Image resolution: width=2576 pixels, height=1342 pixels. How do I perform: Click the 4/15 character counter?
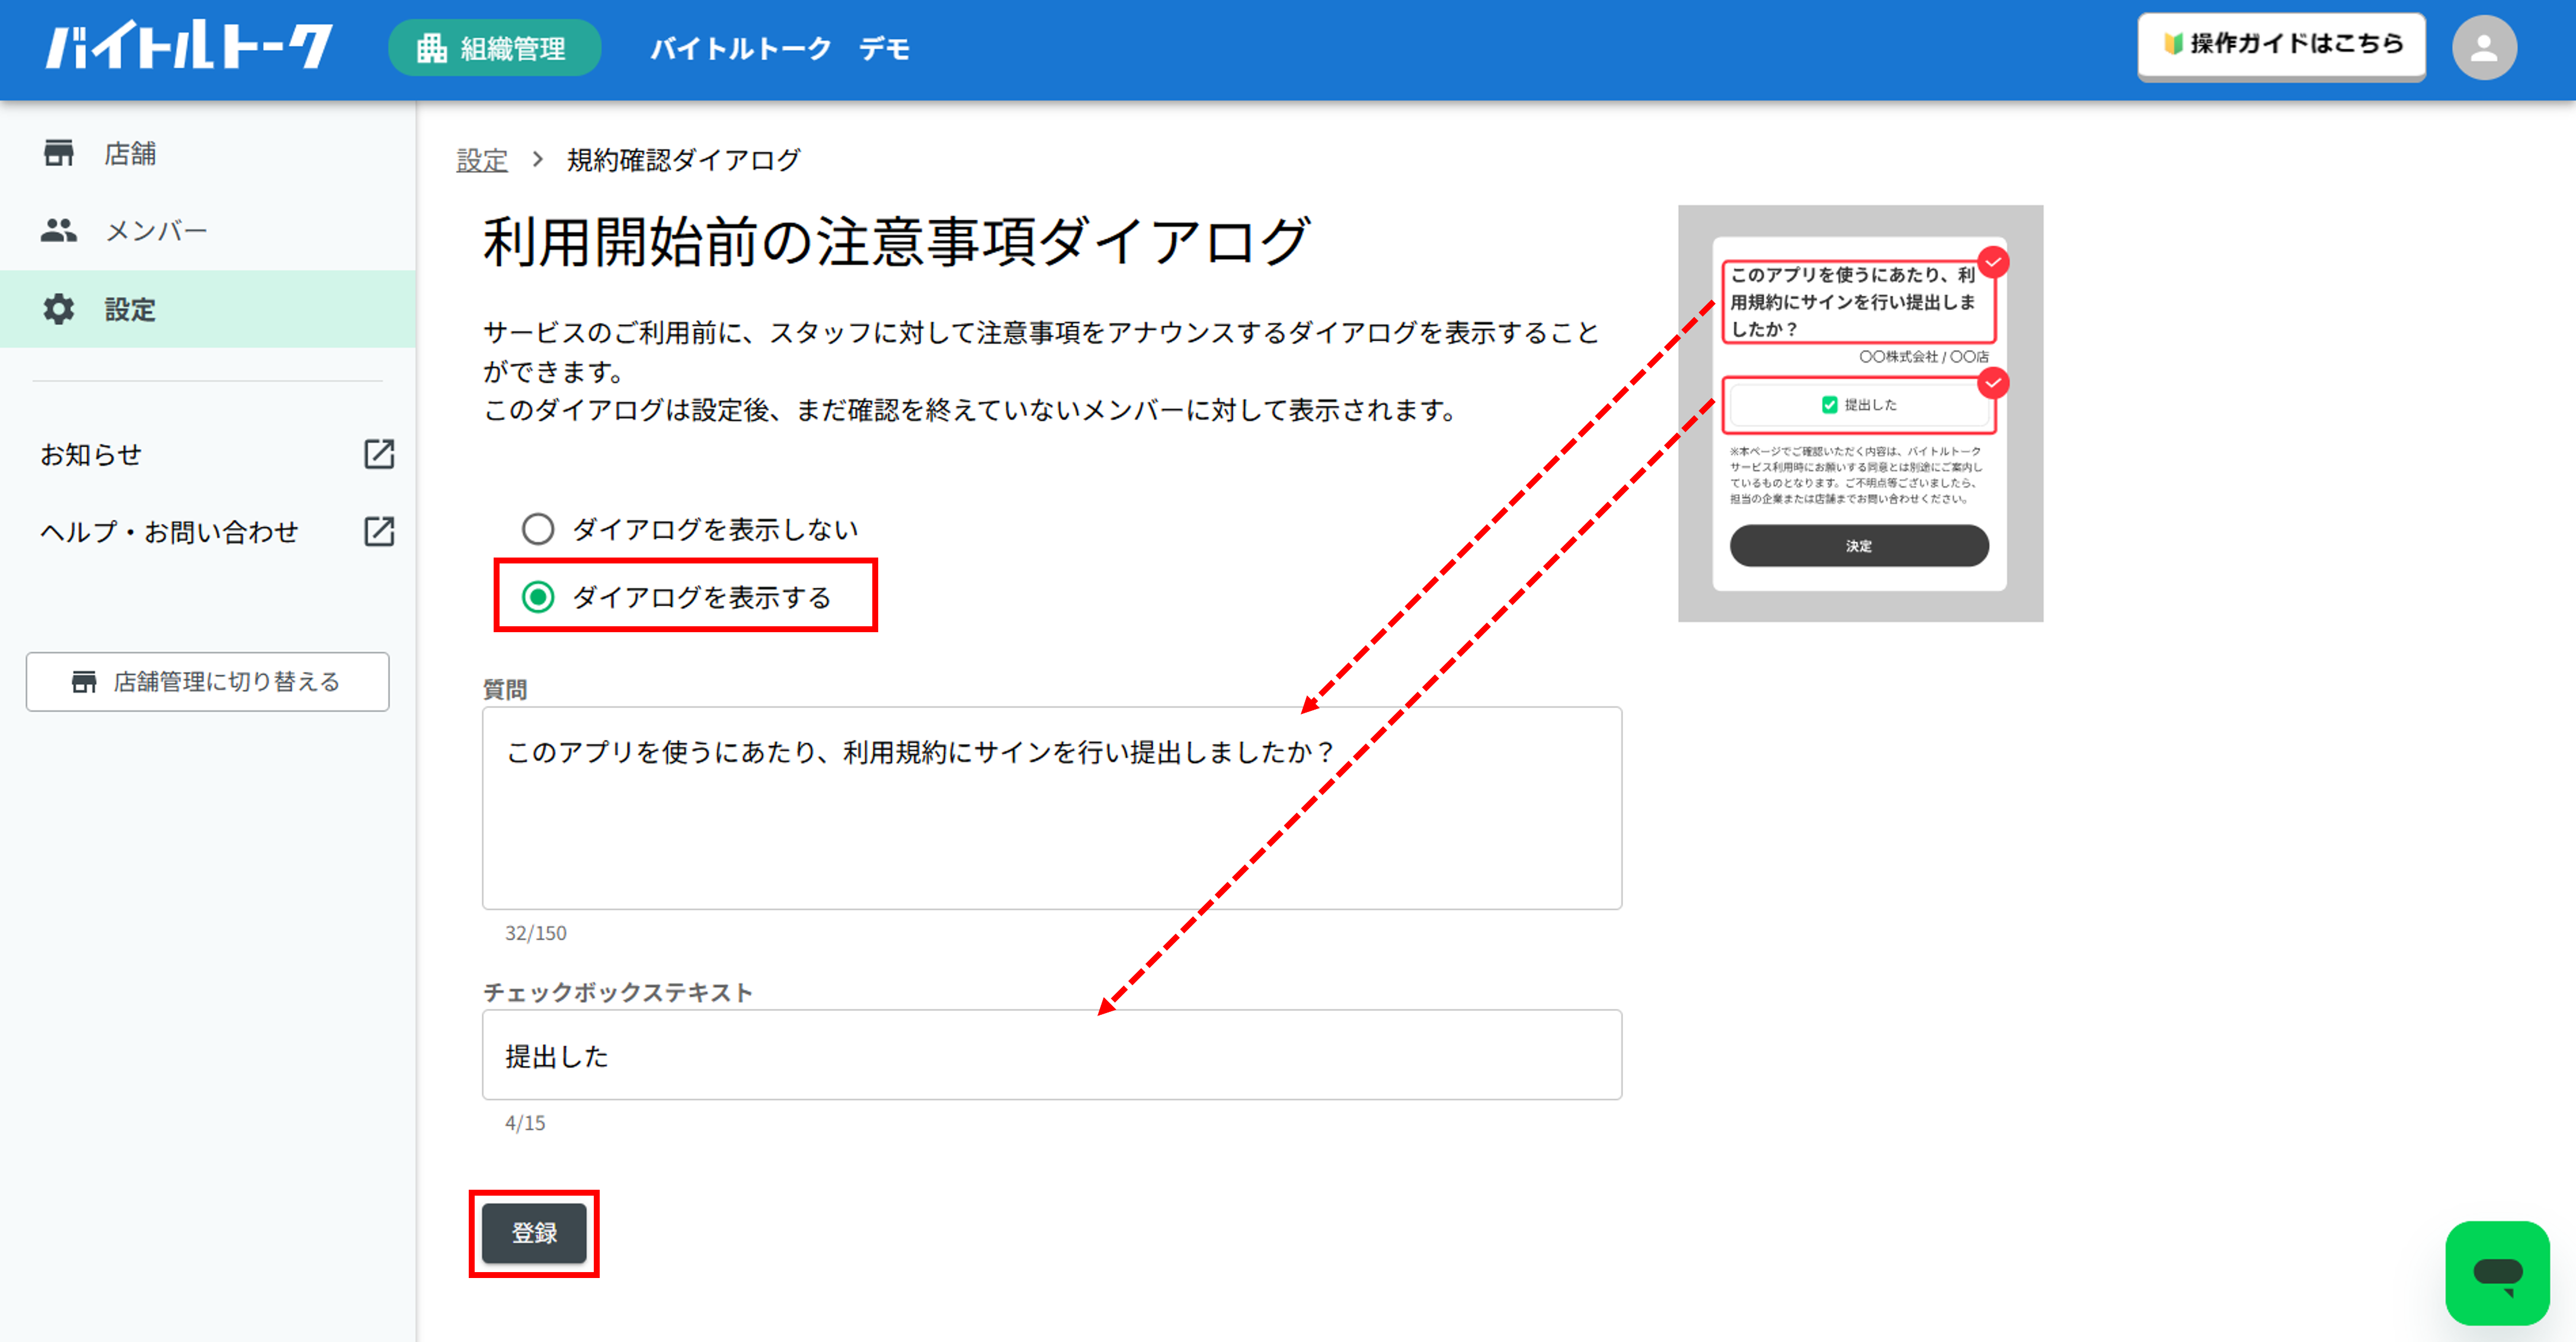click(525, 1123)
